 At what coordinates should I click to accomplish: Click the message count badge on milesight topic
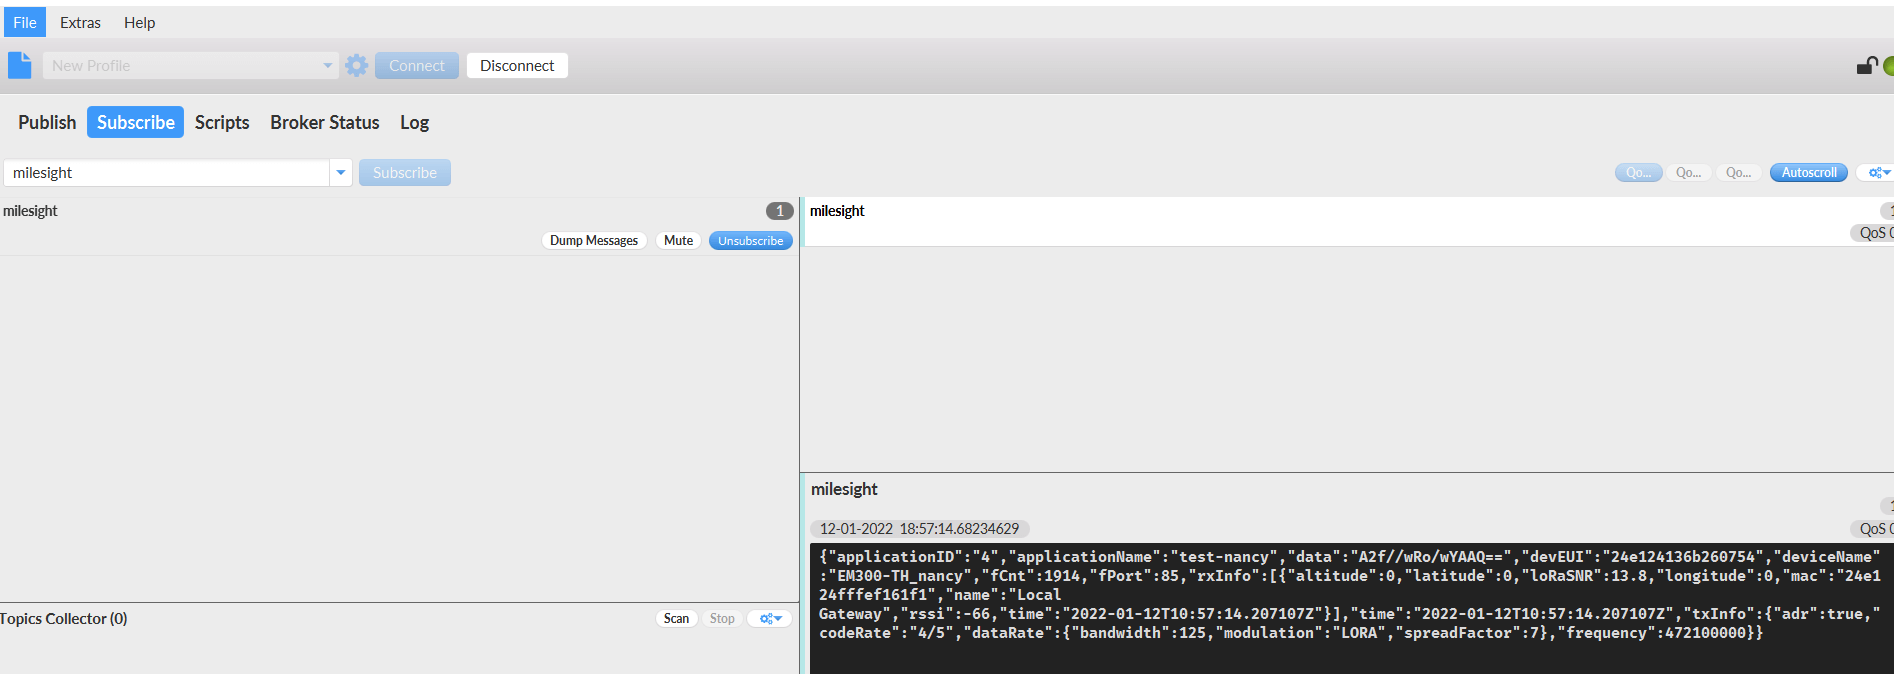[779, 211]
